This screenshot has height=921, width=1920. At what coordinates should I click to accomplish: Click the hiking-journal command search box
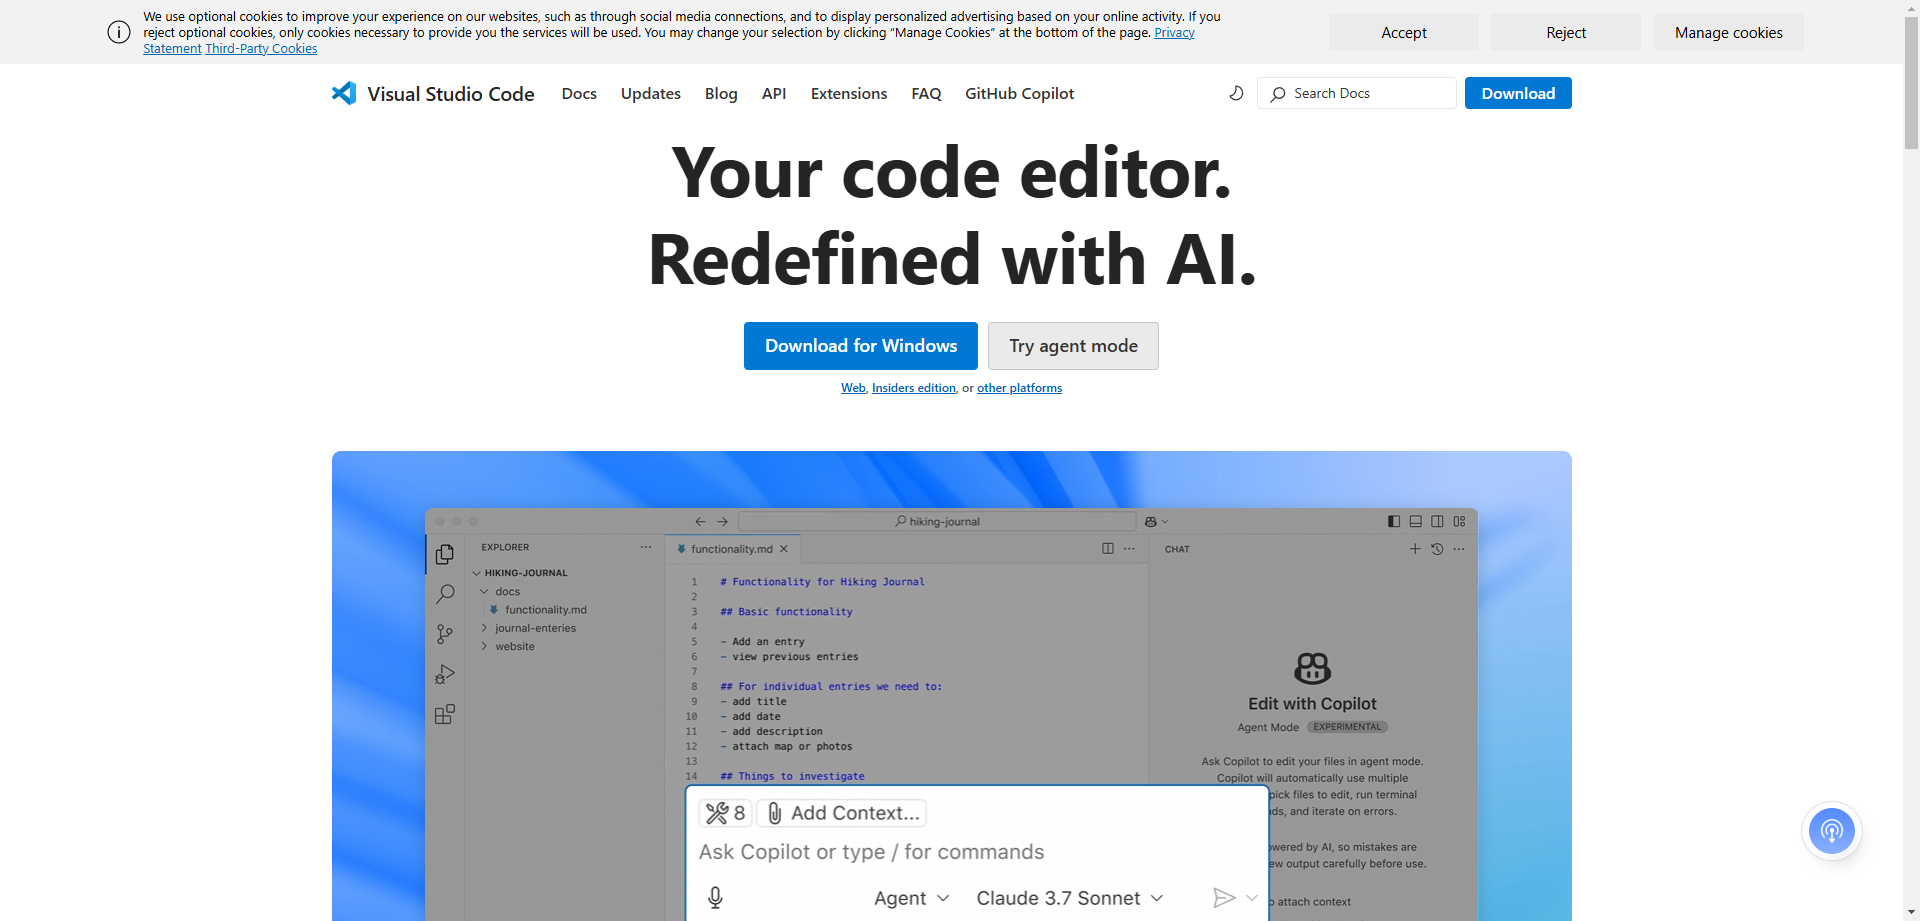pos(937,521)
